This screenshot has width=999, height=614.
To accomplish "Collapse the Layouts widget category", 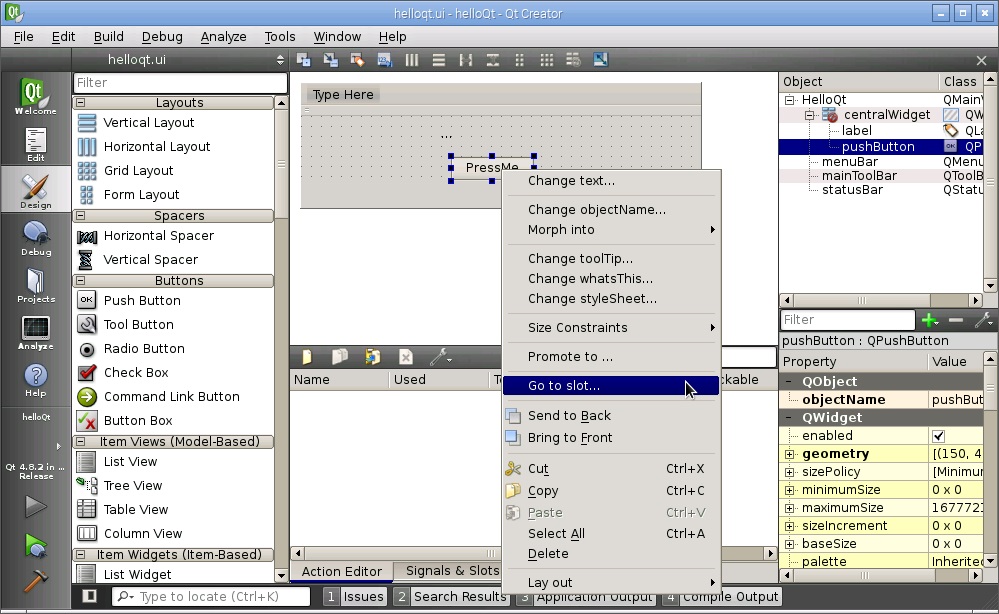I will pyautogui.click(x=81, y=103).
